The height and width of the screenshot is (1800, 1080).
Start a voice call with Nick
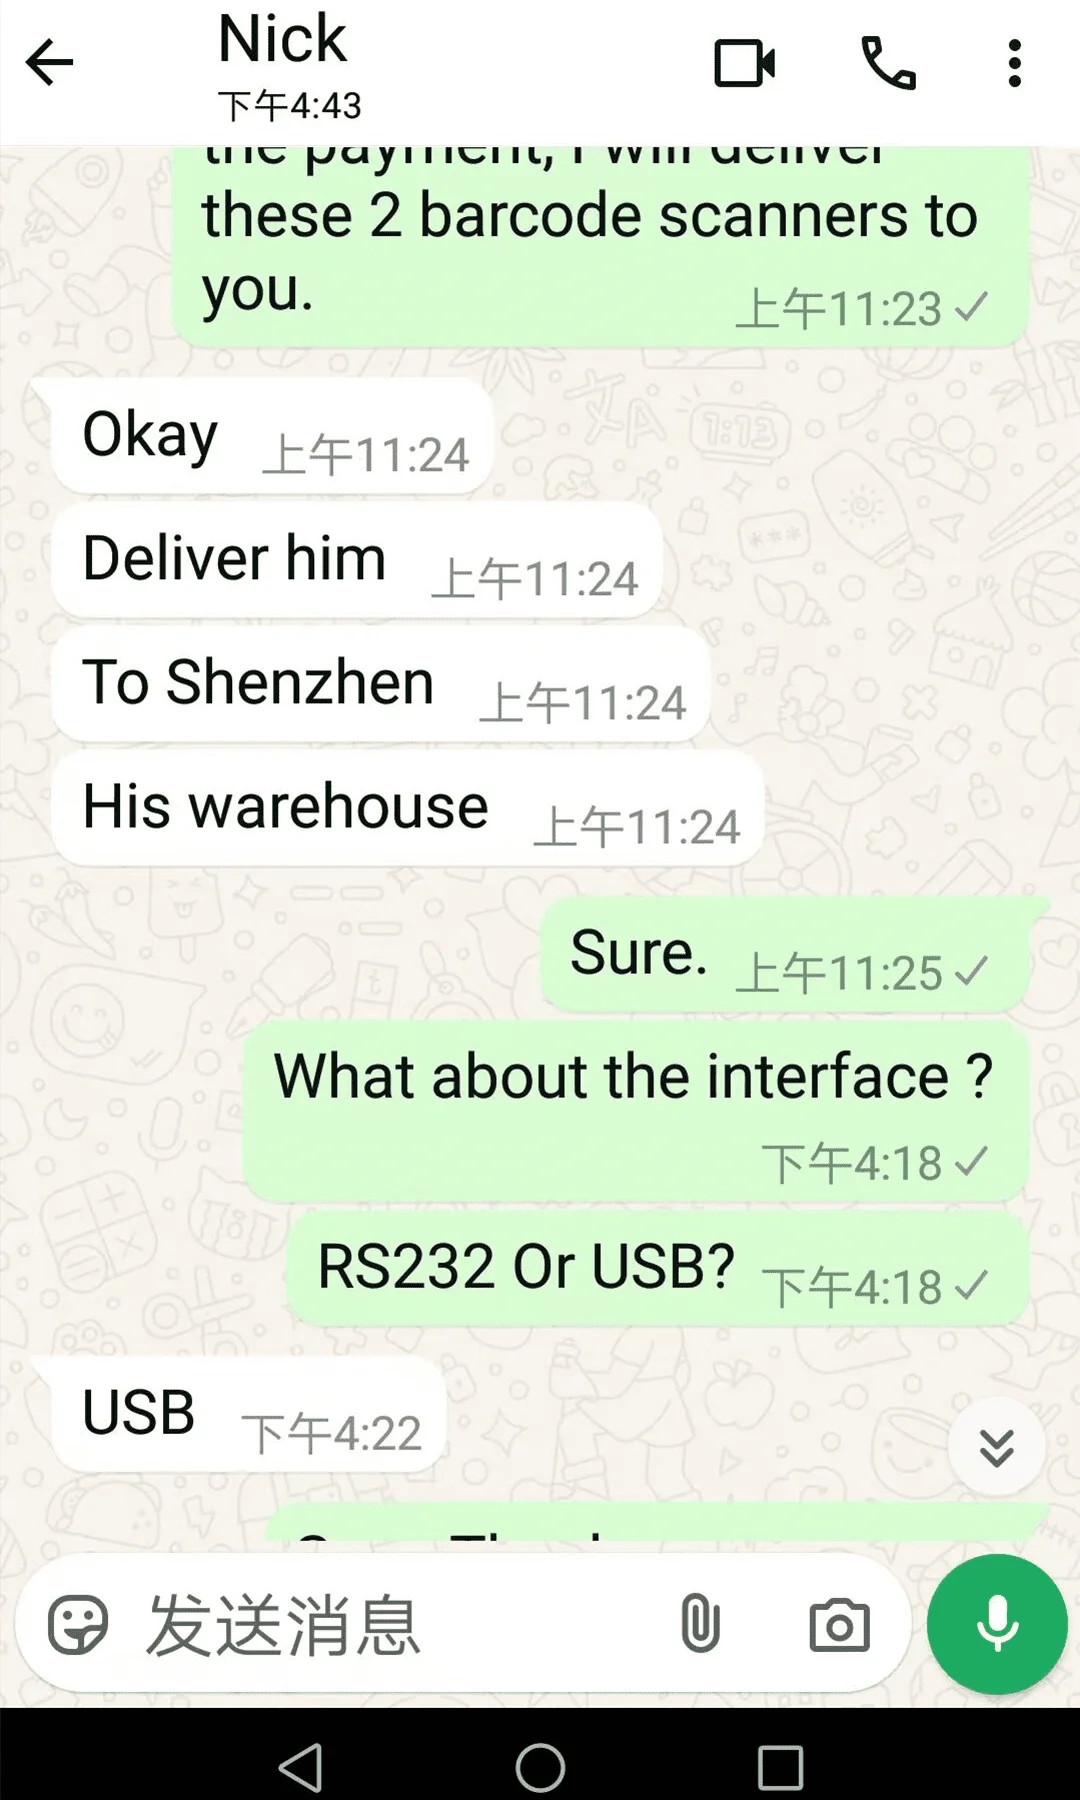tap(888, 64)
